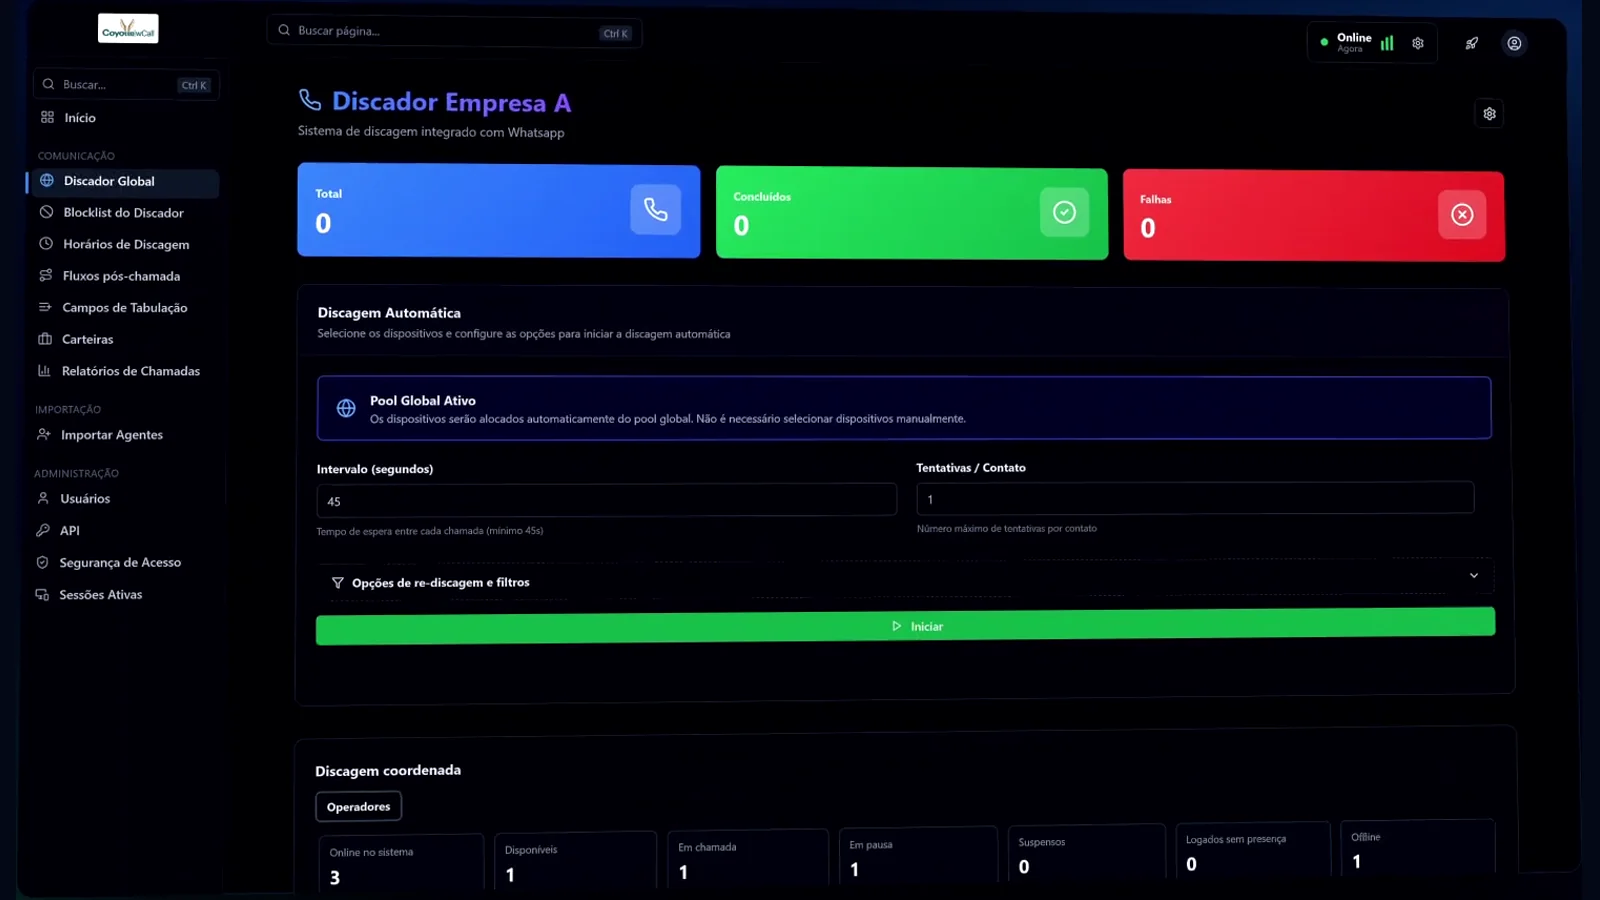This screenshot has width=1600, height=900.
Task: Expand Opções de re-discagem e filtros
Action: pos(906,580)
